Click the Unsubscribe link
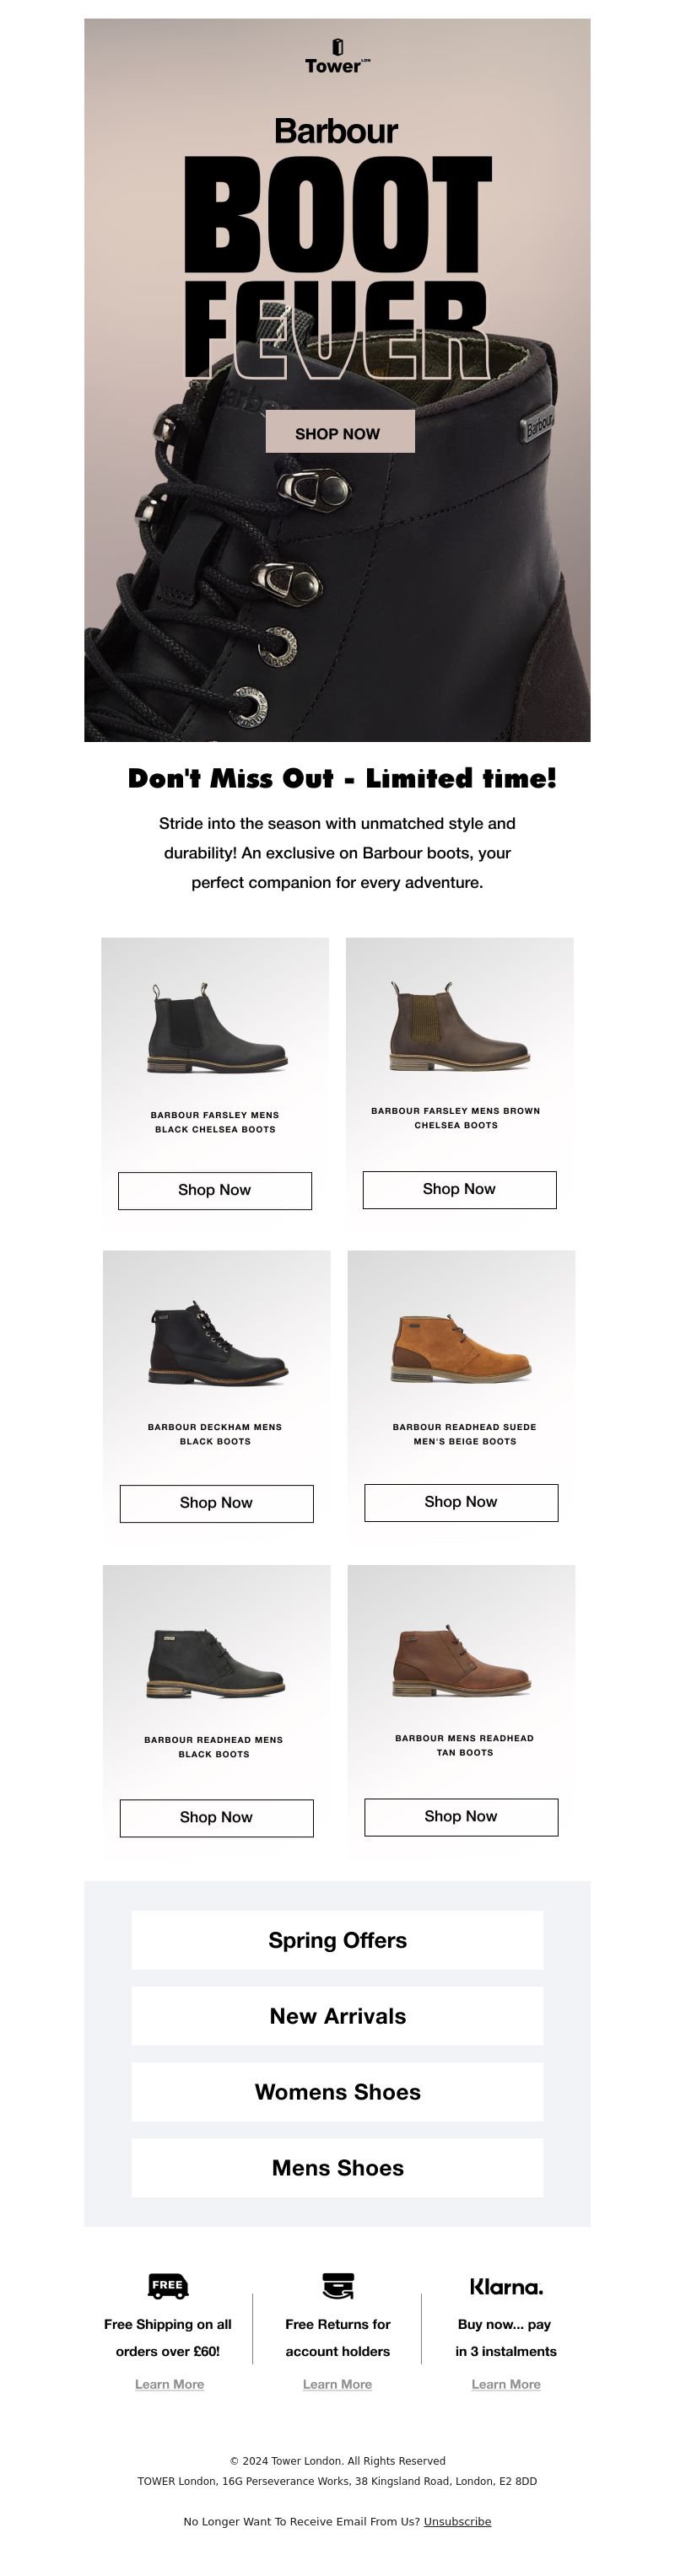 [x=457, y=2521]
